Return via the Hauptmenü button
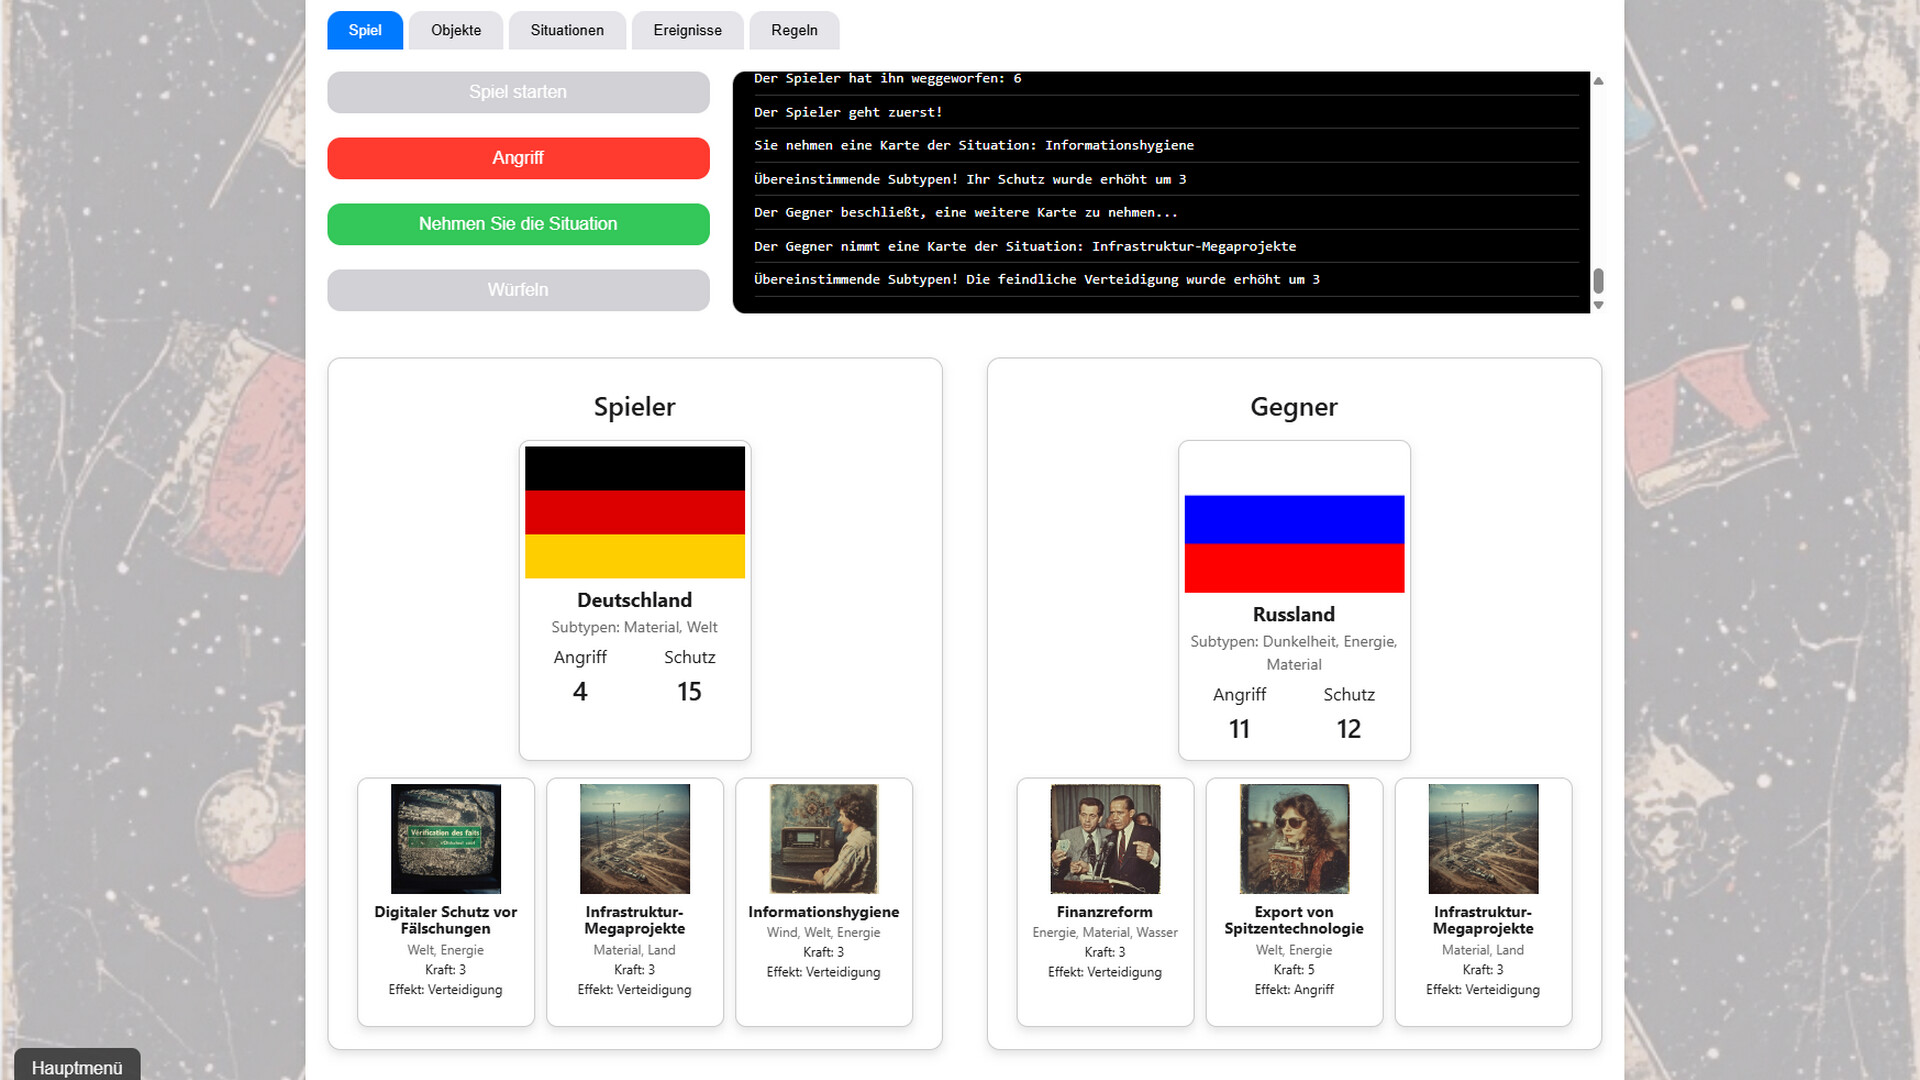The height and width of the screenshot is (1080, 1920). click(77, 1067)
